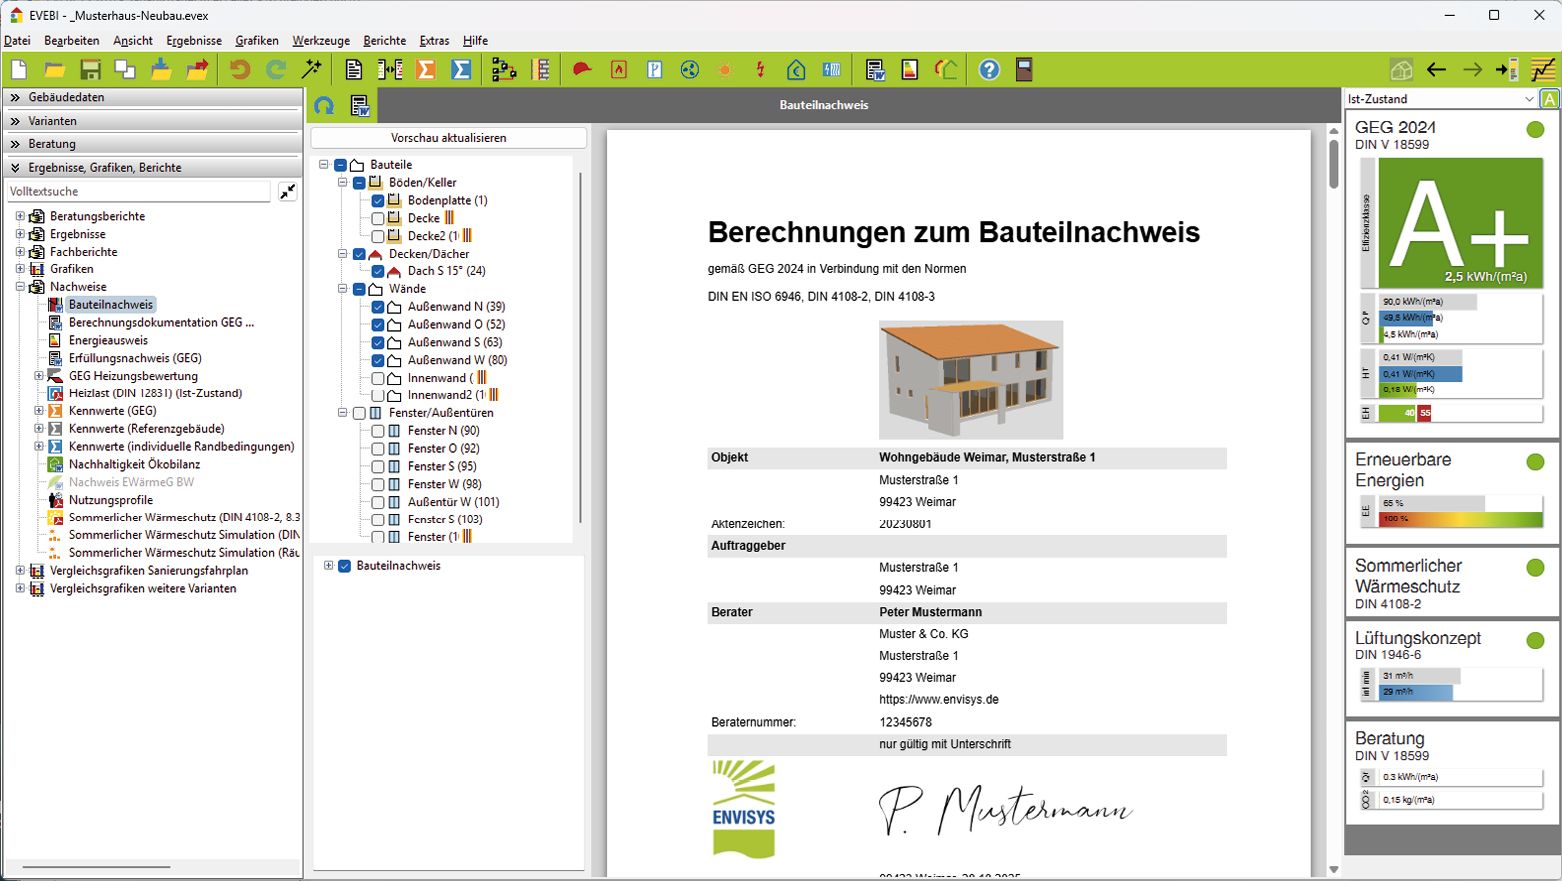Select Energieausweis in Nachweise tree
Screen dimensions: 1562x886
108,340
